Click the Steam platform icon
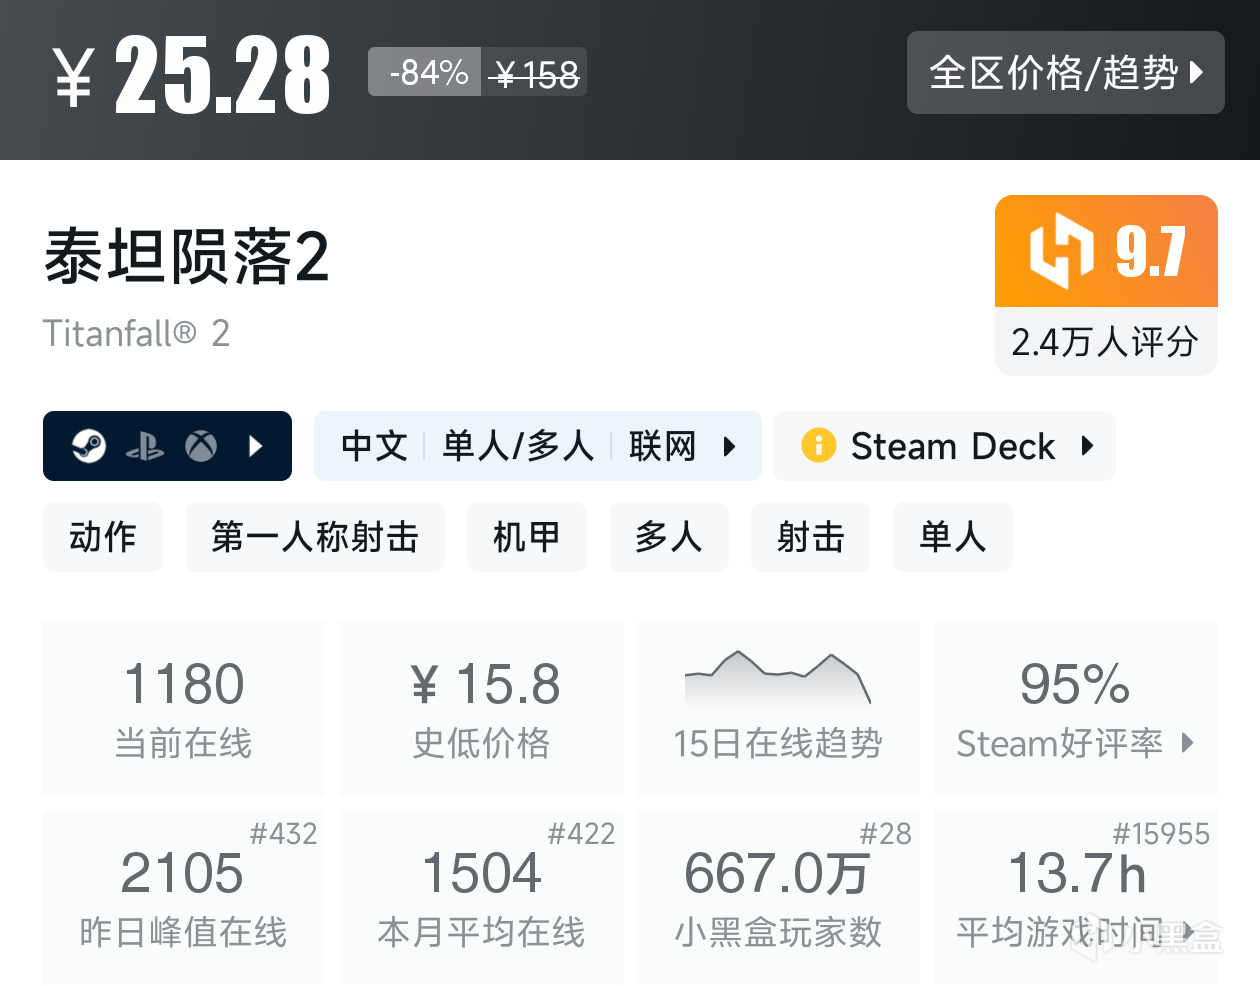The width and height of the screenshot is (1260, 986). (89, 446)
